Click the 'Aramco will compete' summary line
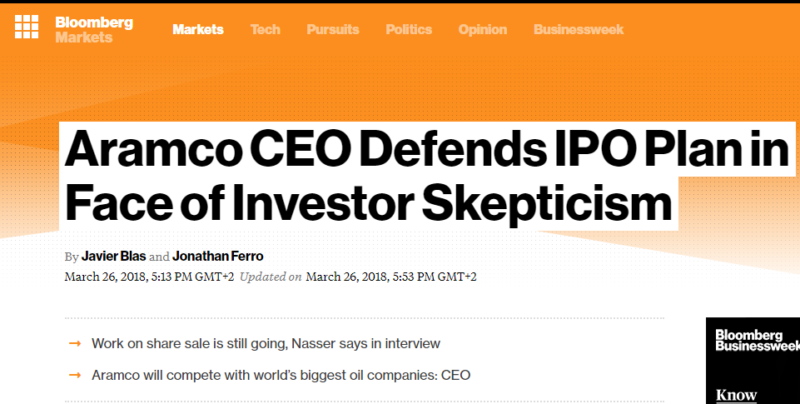Image resolution: width=800 pixels, height=404 pixels. click(281, 375)
